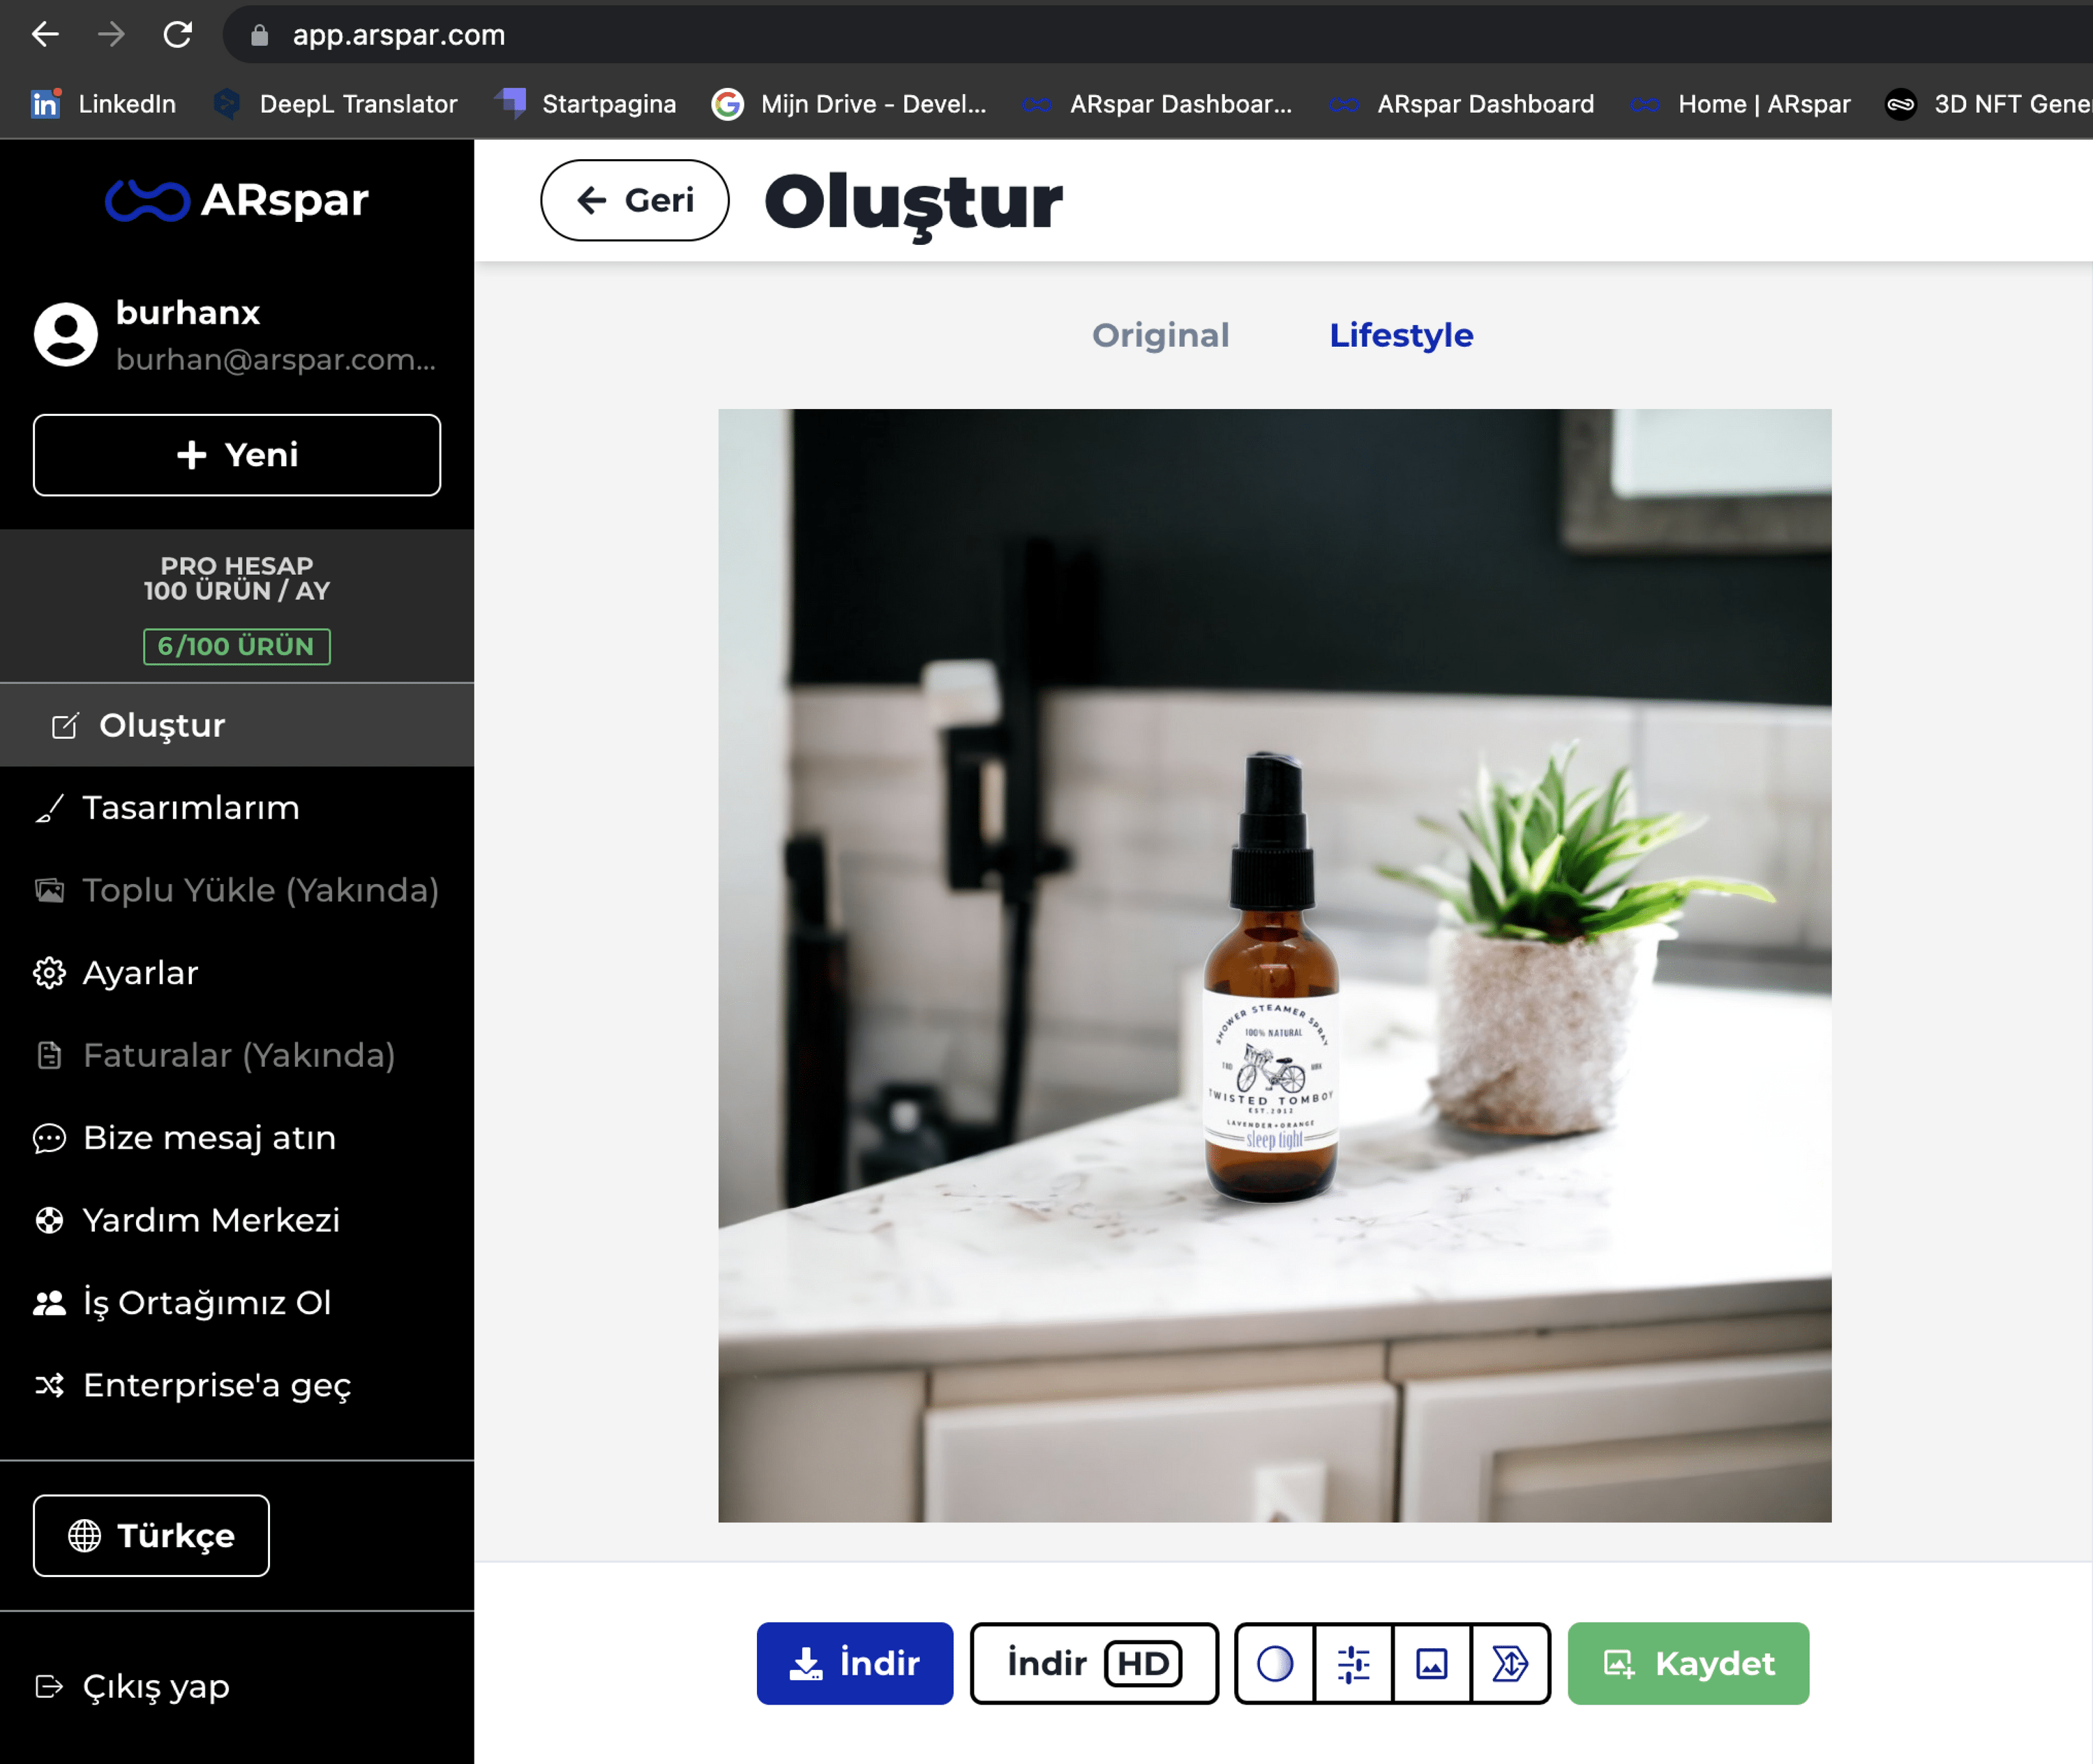
Task: Save design with the Kaydet button
Action: [1688, 1663]
